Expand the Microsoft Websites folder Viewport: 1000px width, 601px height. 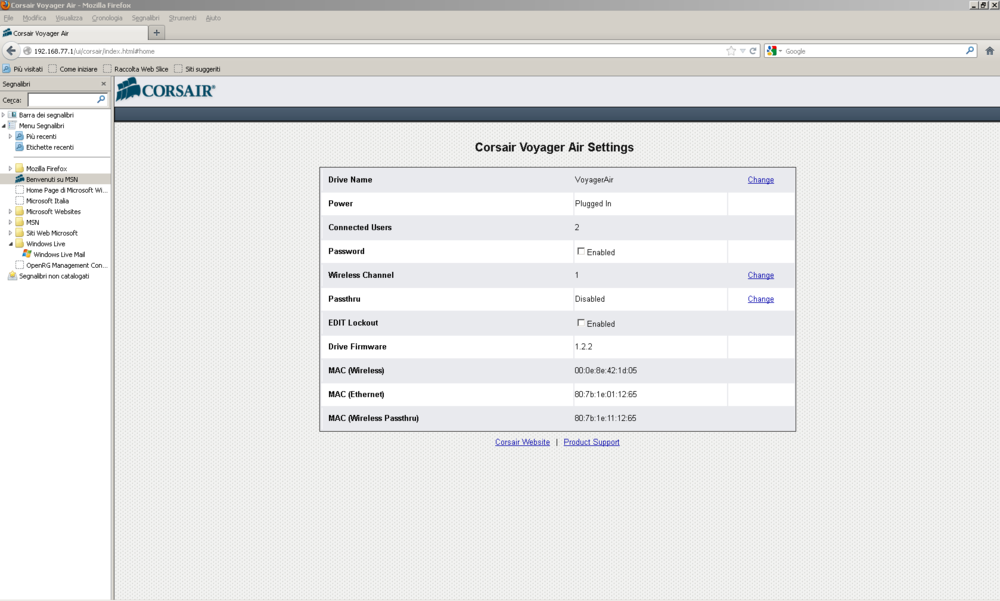(10, 211)
